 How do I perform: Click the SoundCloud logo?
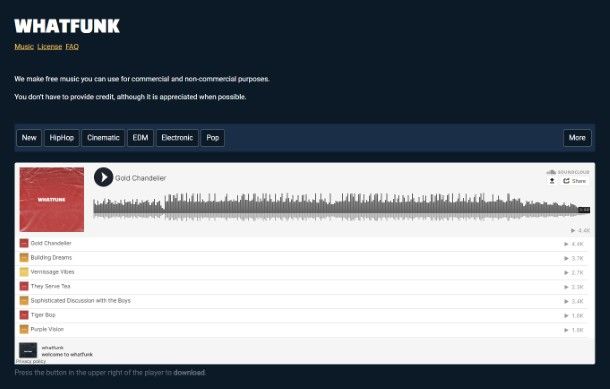[568, 172]
